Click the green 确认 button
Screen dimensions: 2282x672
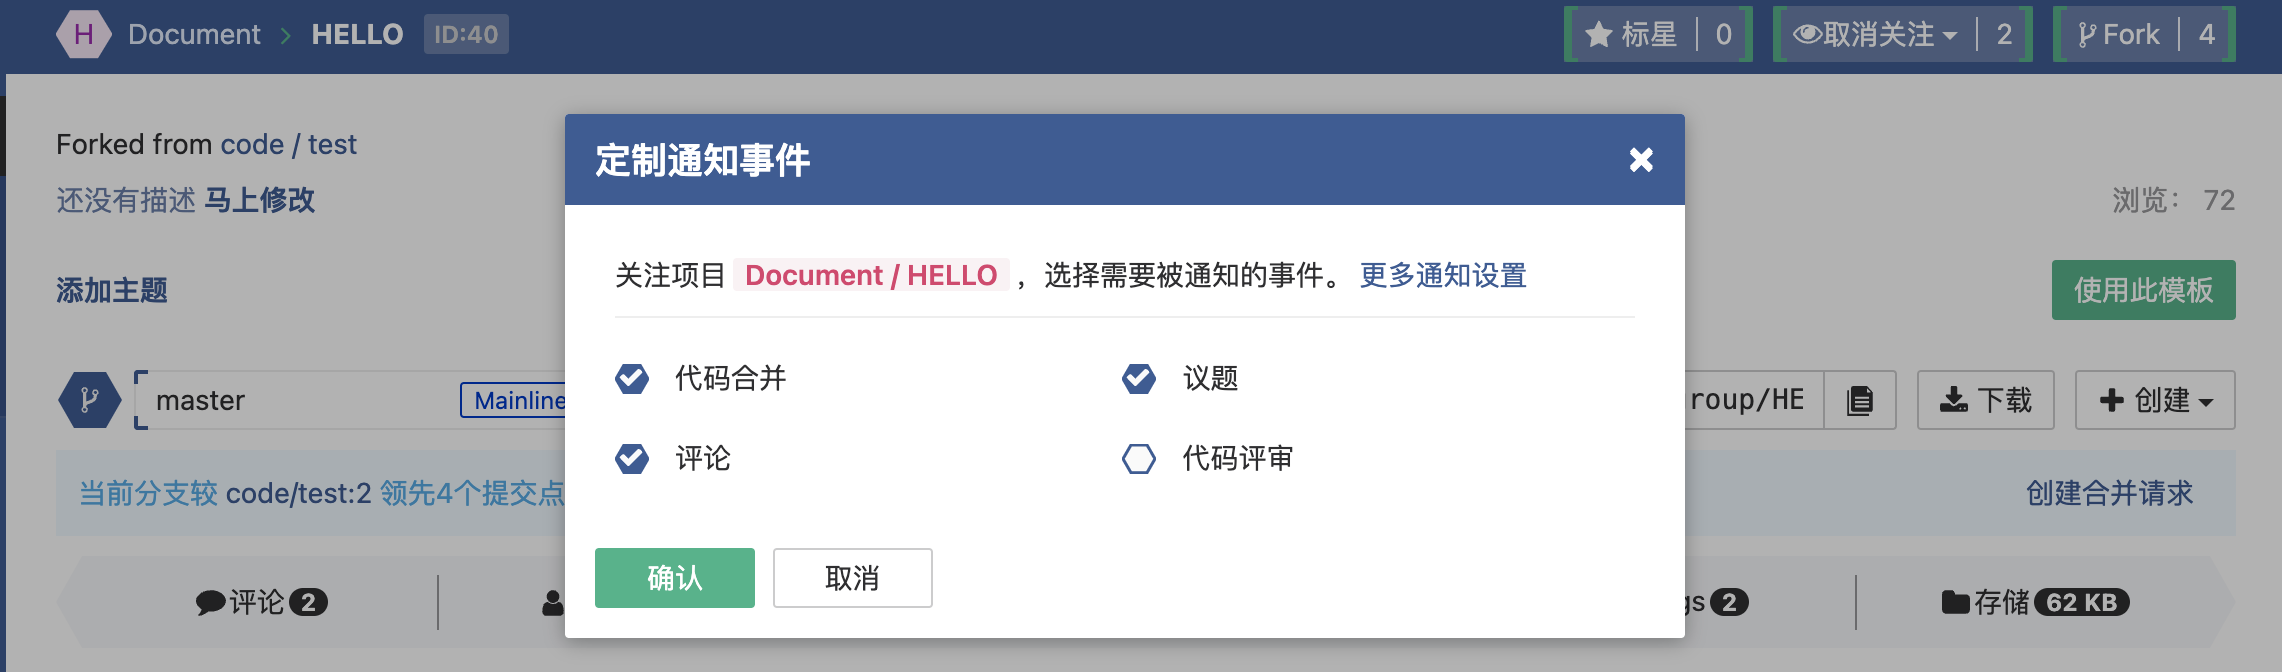pyautogui.click(x=675, y=578)
